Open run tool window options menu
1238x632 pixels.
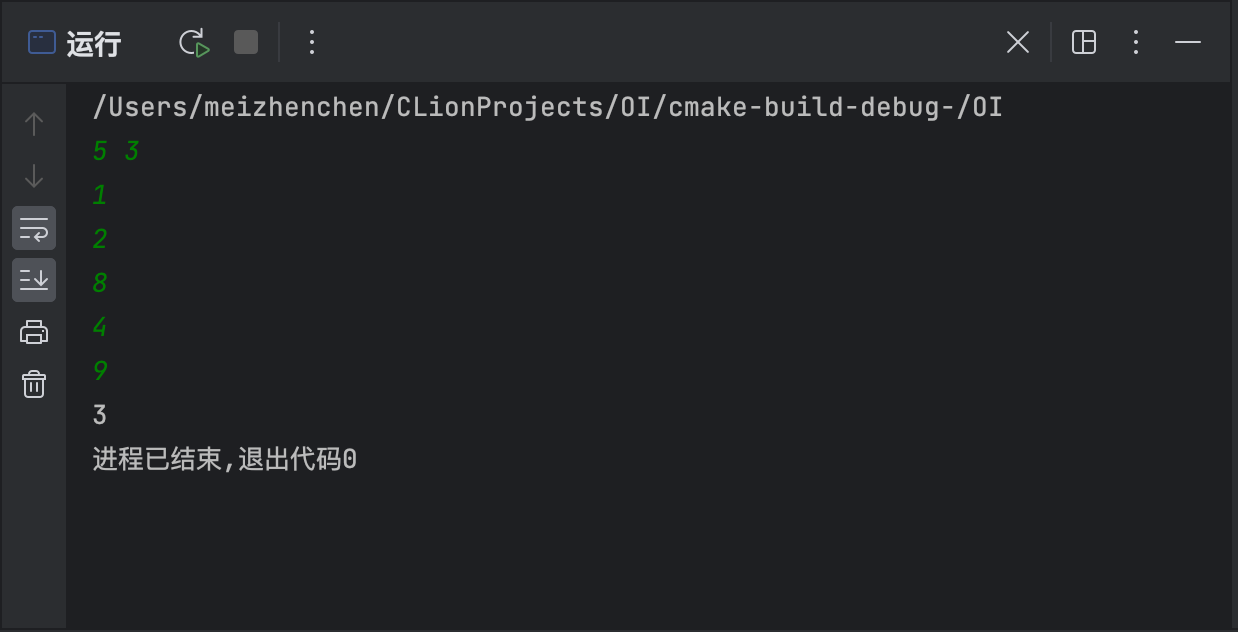(x=1136, y=42)
